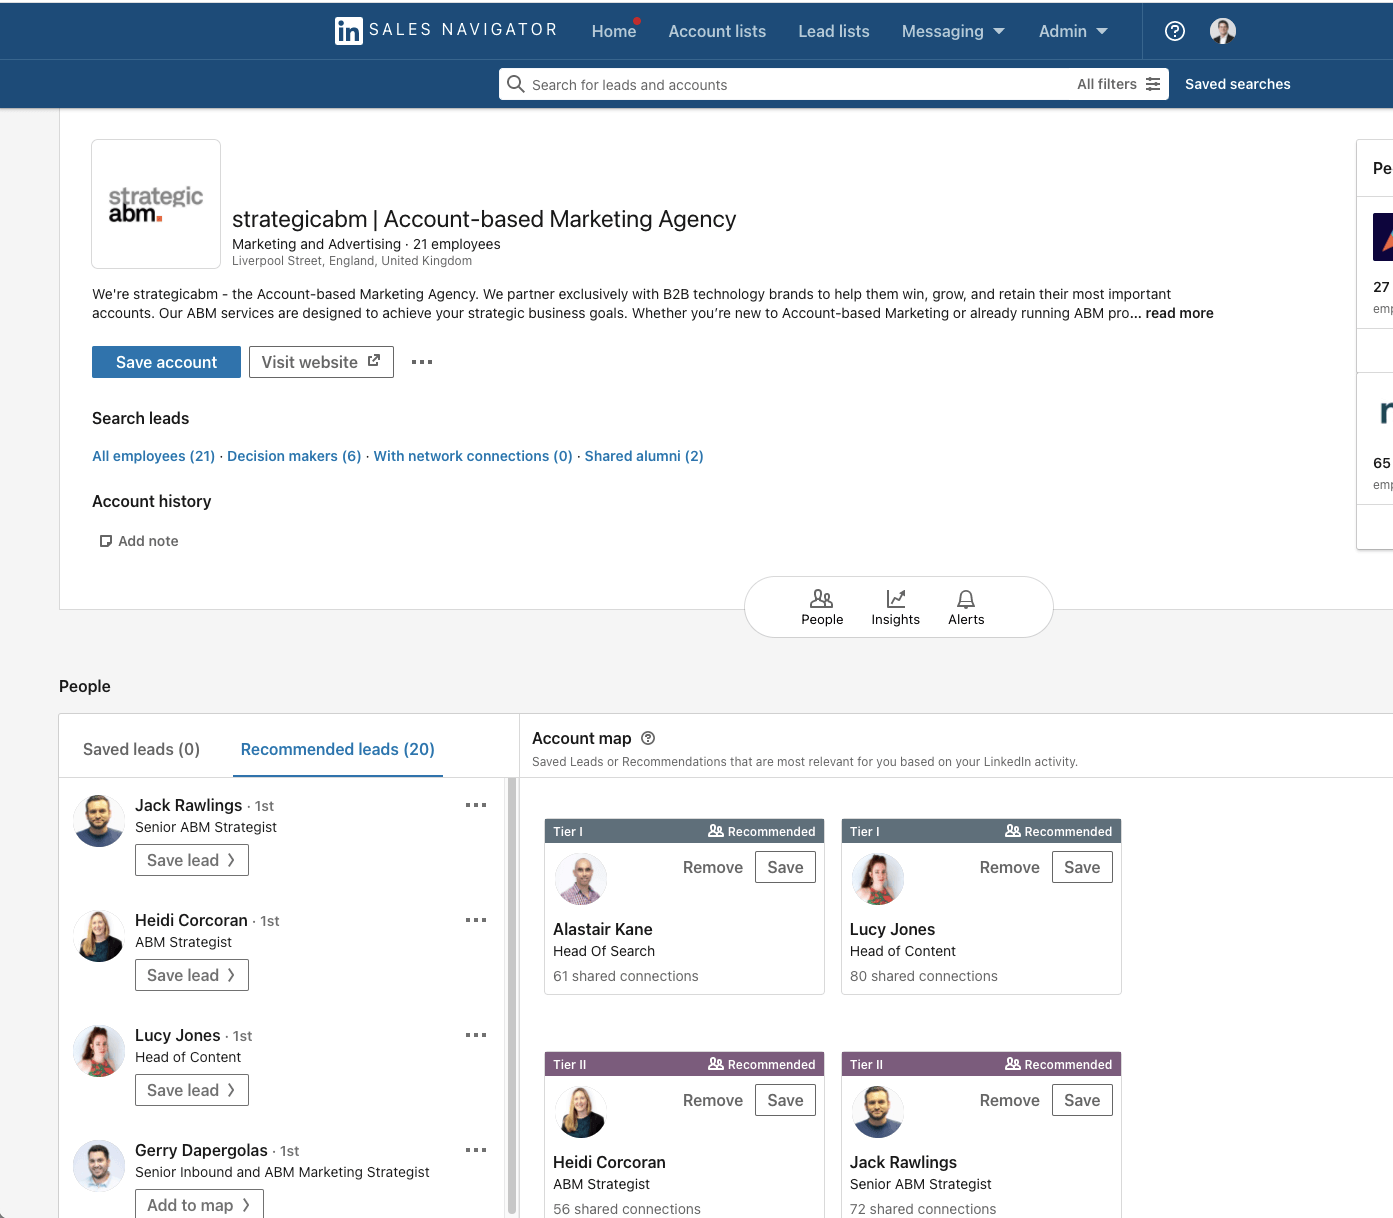Click the search magnifier icon
Image resolution: width=1393 pixels, height=1218 pixels.
tap(515, 84)
